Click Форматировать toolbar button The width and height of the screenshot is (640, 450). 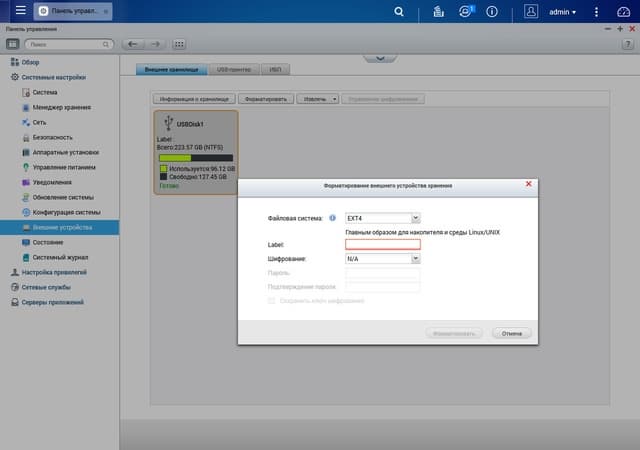coord(266,99)
